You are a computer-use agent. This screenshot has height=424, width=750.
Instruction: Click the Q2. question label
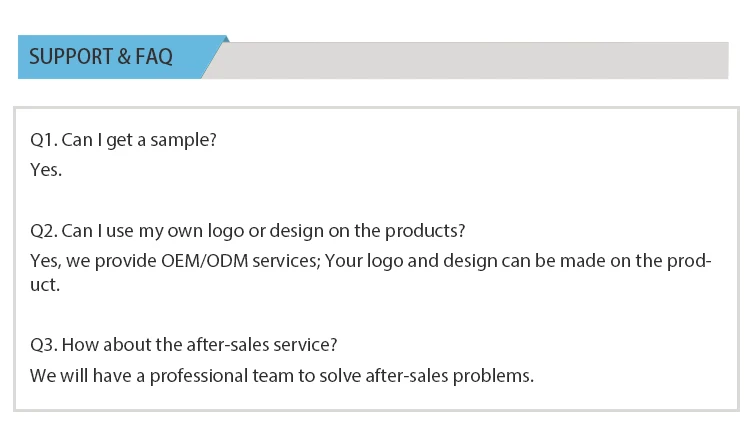point(43,231)
